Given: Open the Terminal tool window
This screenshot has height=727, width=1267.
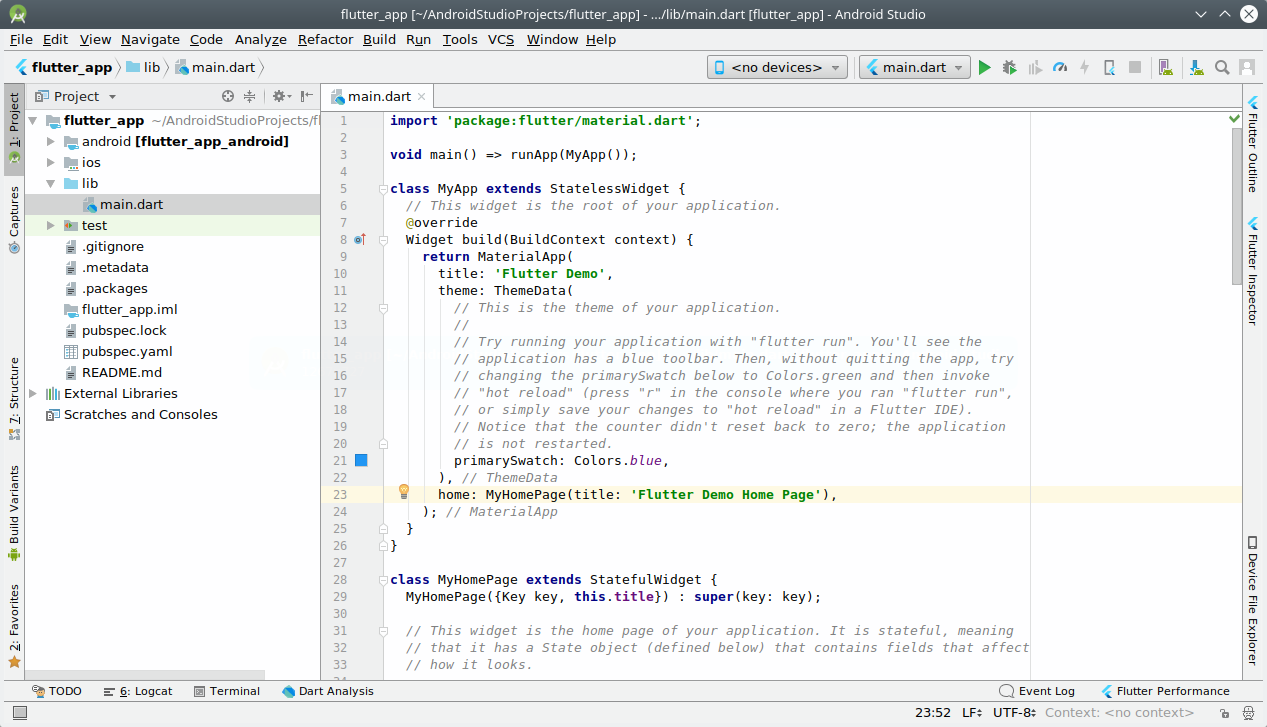Looking at the screenshot, I should point(228,690).
